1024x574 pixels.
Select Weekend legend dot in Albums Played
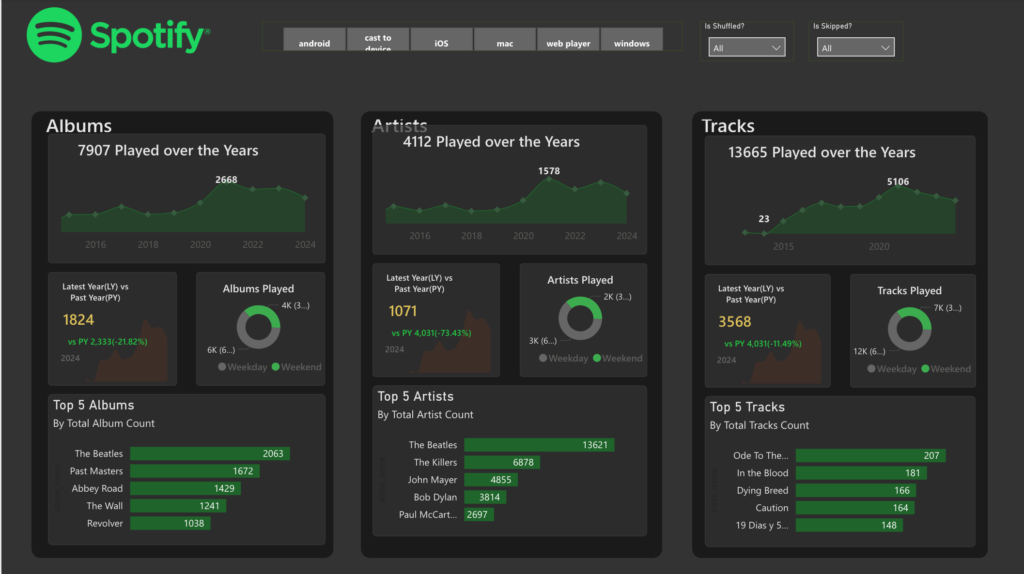tap(275, 367)
